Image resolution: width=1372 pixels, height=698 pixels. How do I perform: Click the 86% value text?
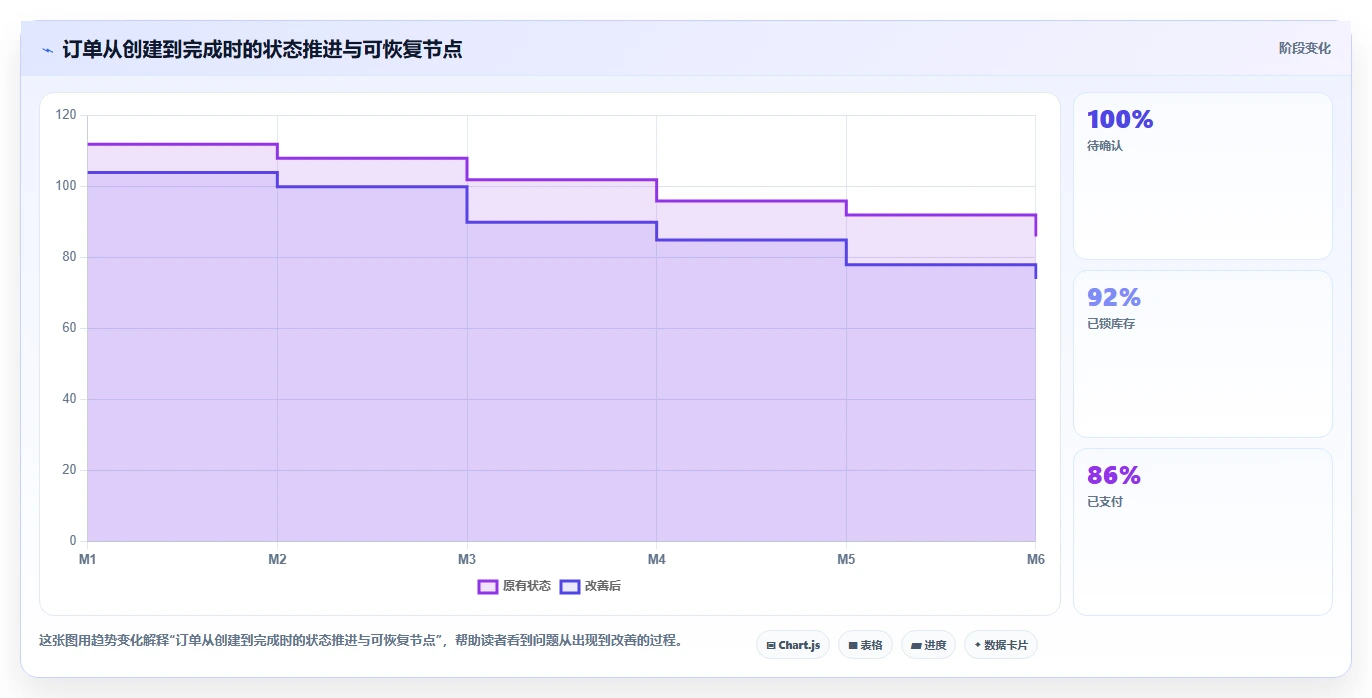click(1114, 476)
